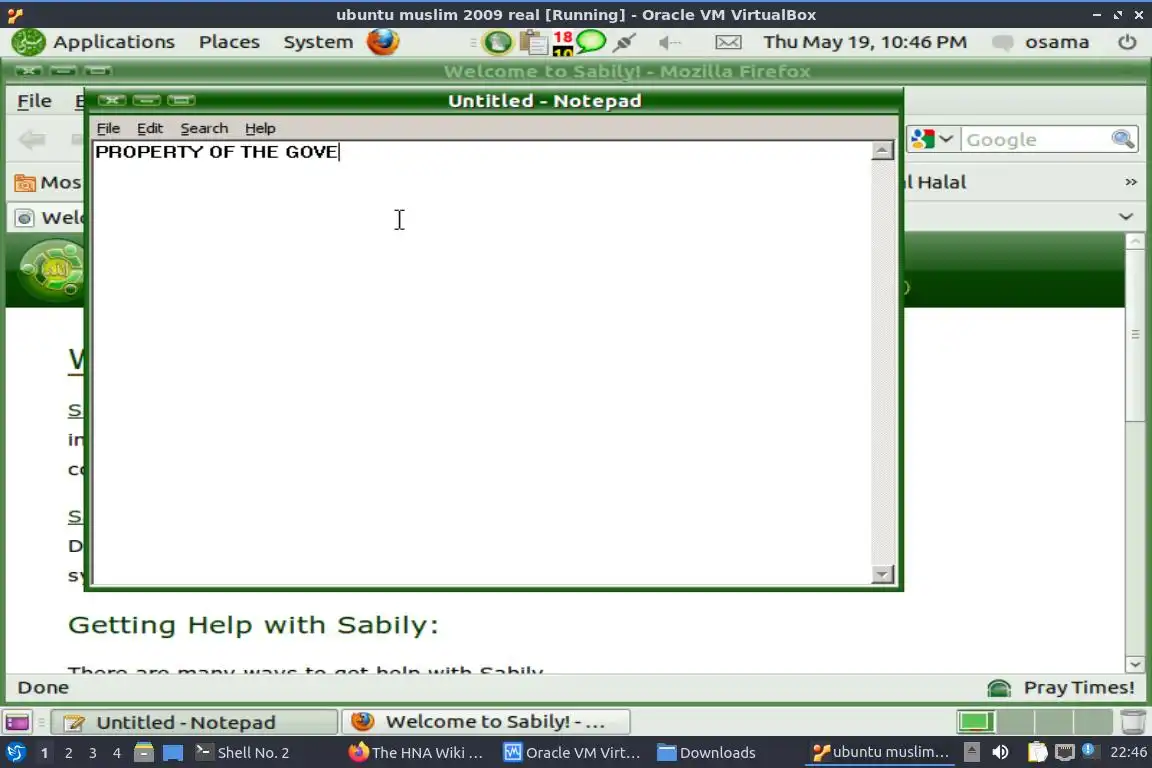Screen dimensions: 1152x768
Task: Click the Pray Times! status bar button
Action: coord(1079,687)
